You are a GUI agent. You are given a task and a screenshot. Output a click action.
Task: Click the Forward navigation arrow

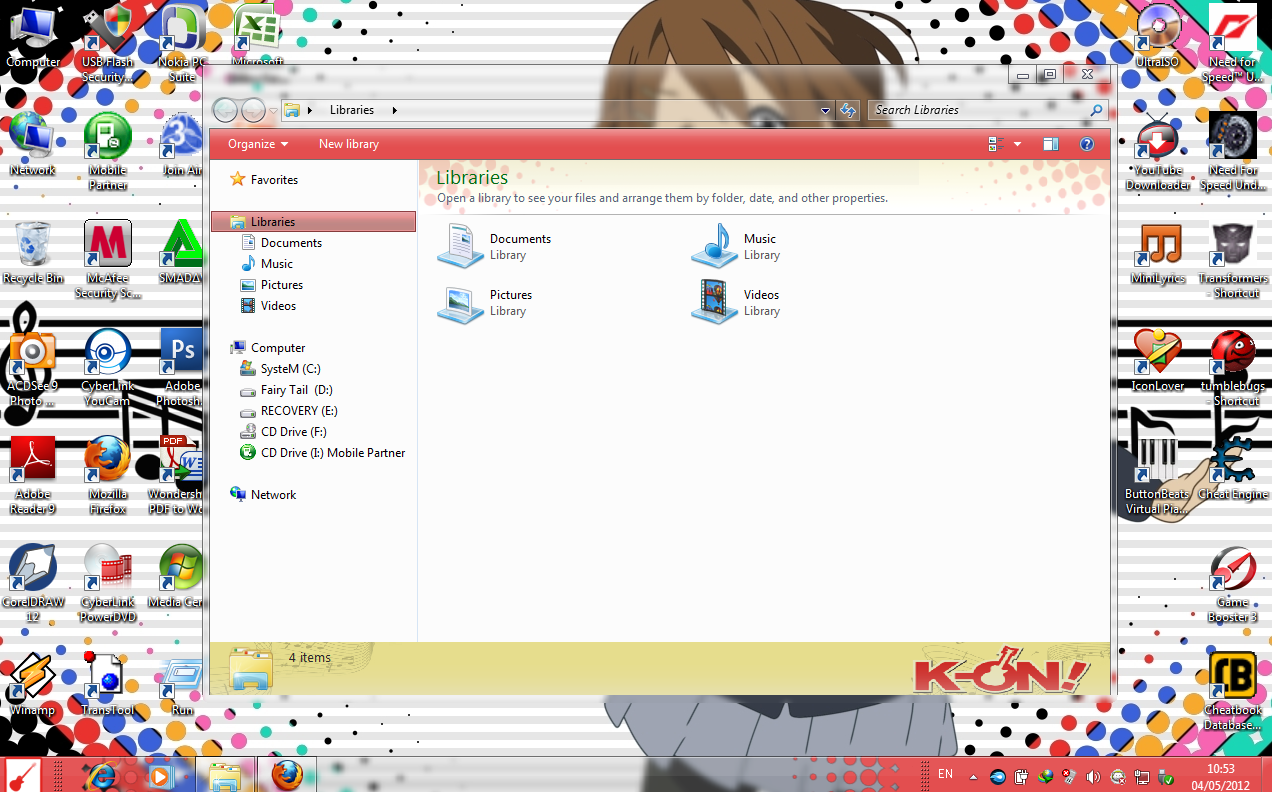(253, 110)
